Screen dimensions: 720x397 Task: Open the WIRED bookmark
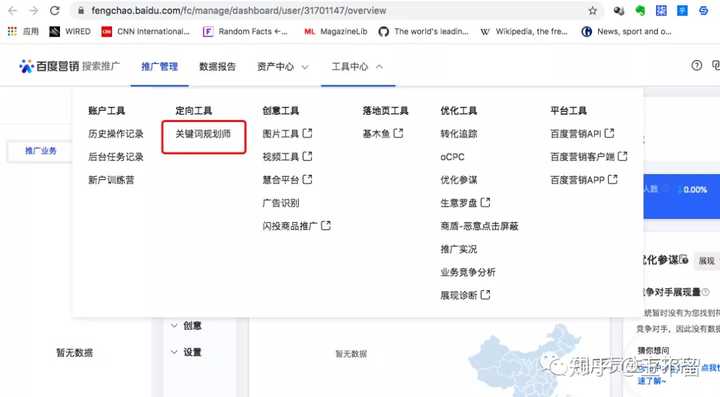tap(70, 31)
